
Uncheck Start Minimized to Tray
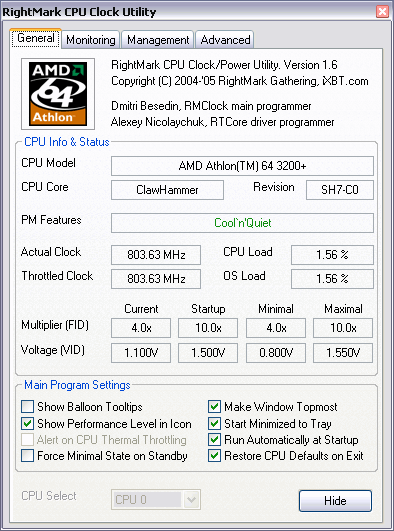point(214,423)
